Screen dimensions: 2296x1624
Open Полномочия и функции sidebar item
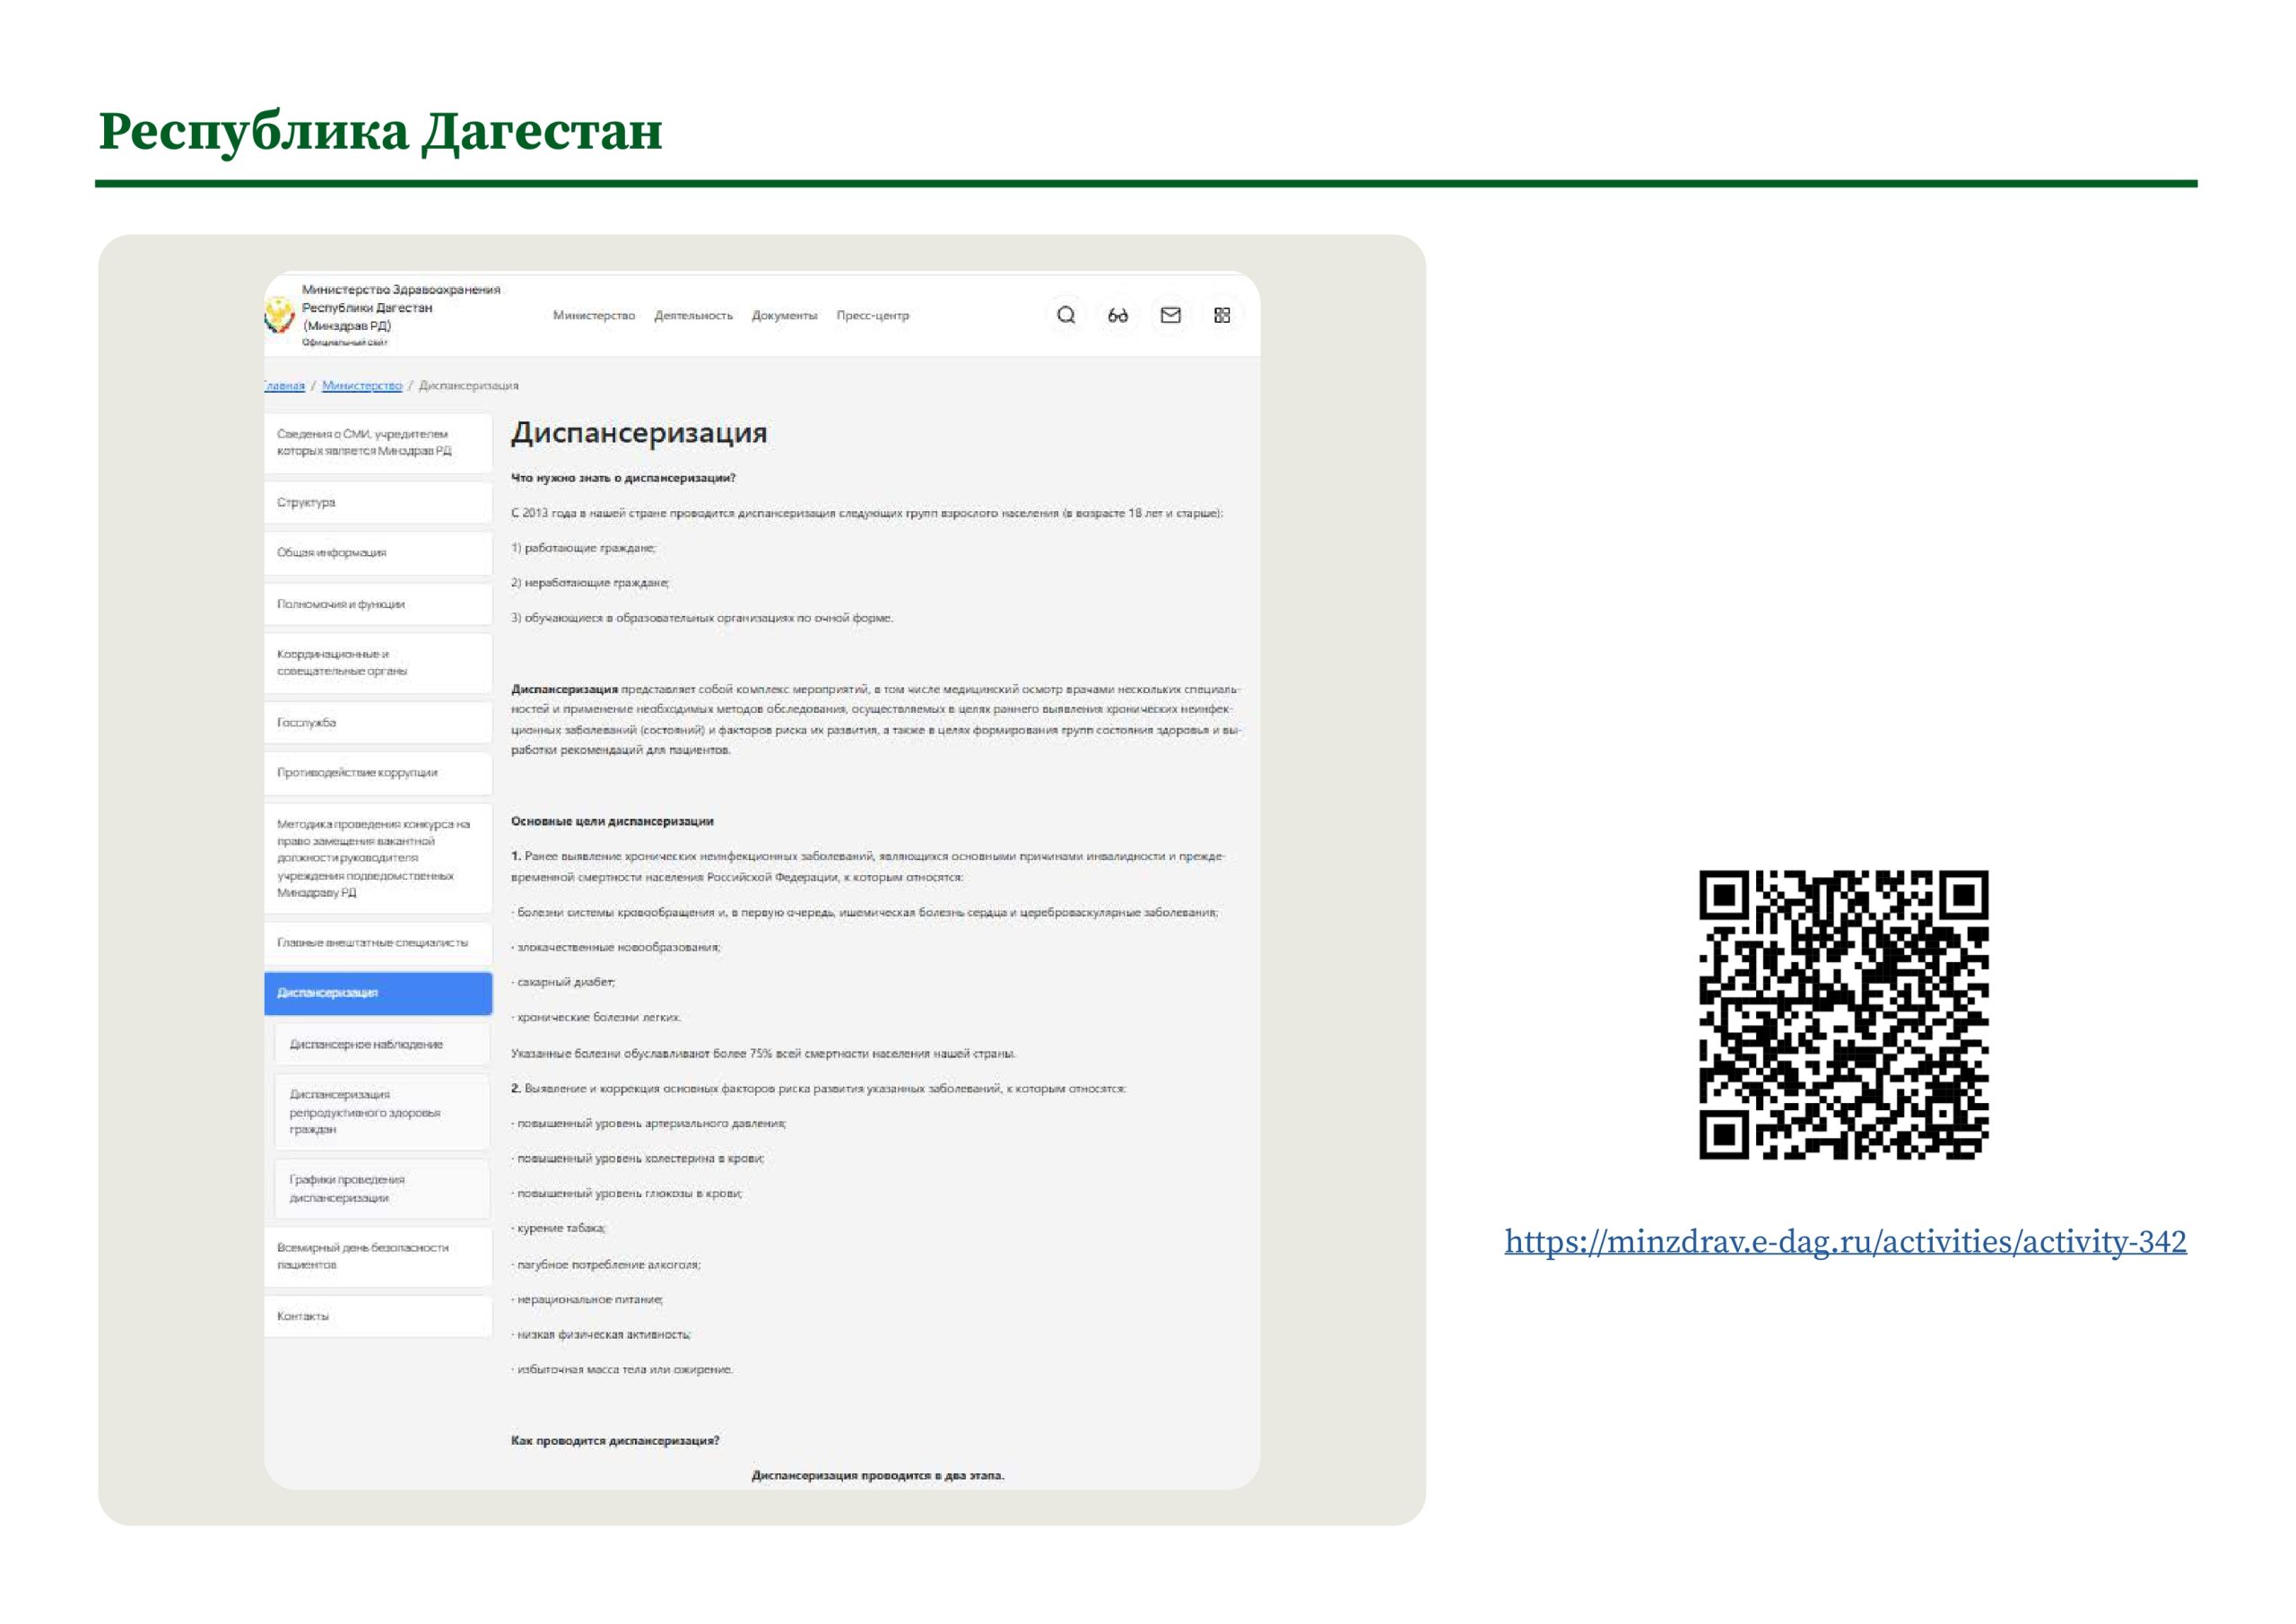pyautogui.click(x=378, y=604)
